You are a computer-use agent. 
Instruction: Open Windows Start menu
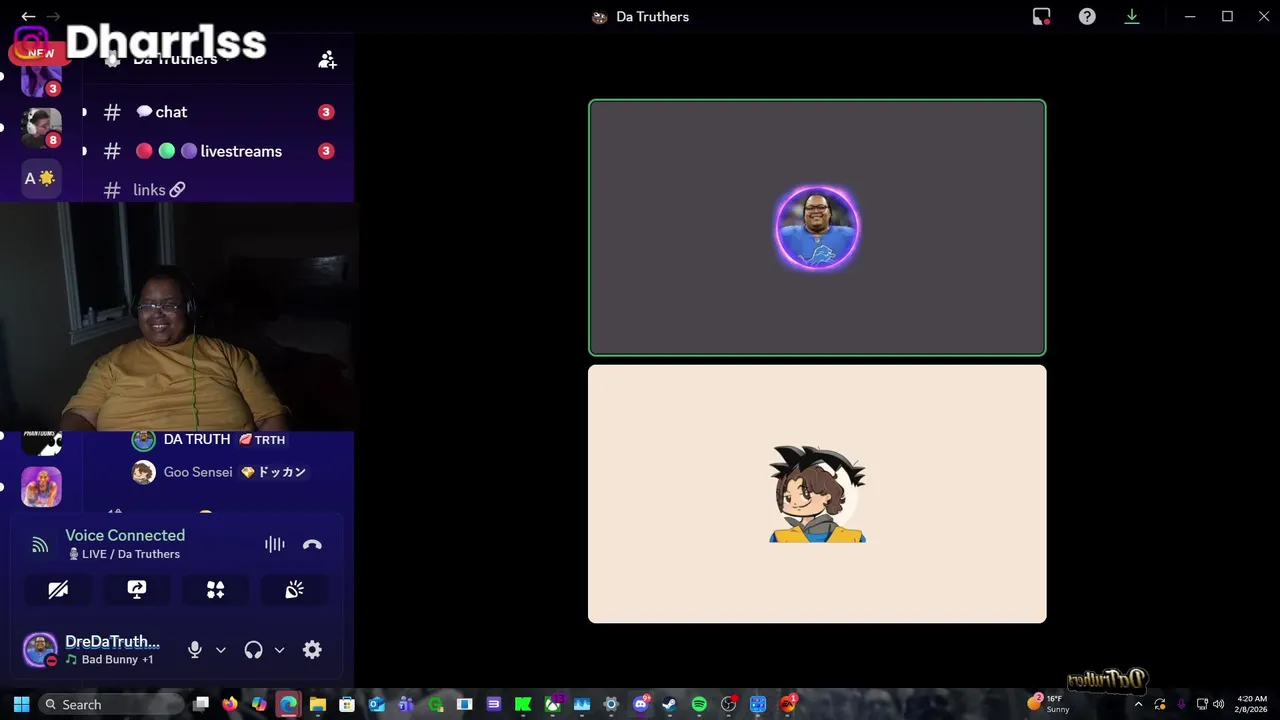[x=21, y=704]
